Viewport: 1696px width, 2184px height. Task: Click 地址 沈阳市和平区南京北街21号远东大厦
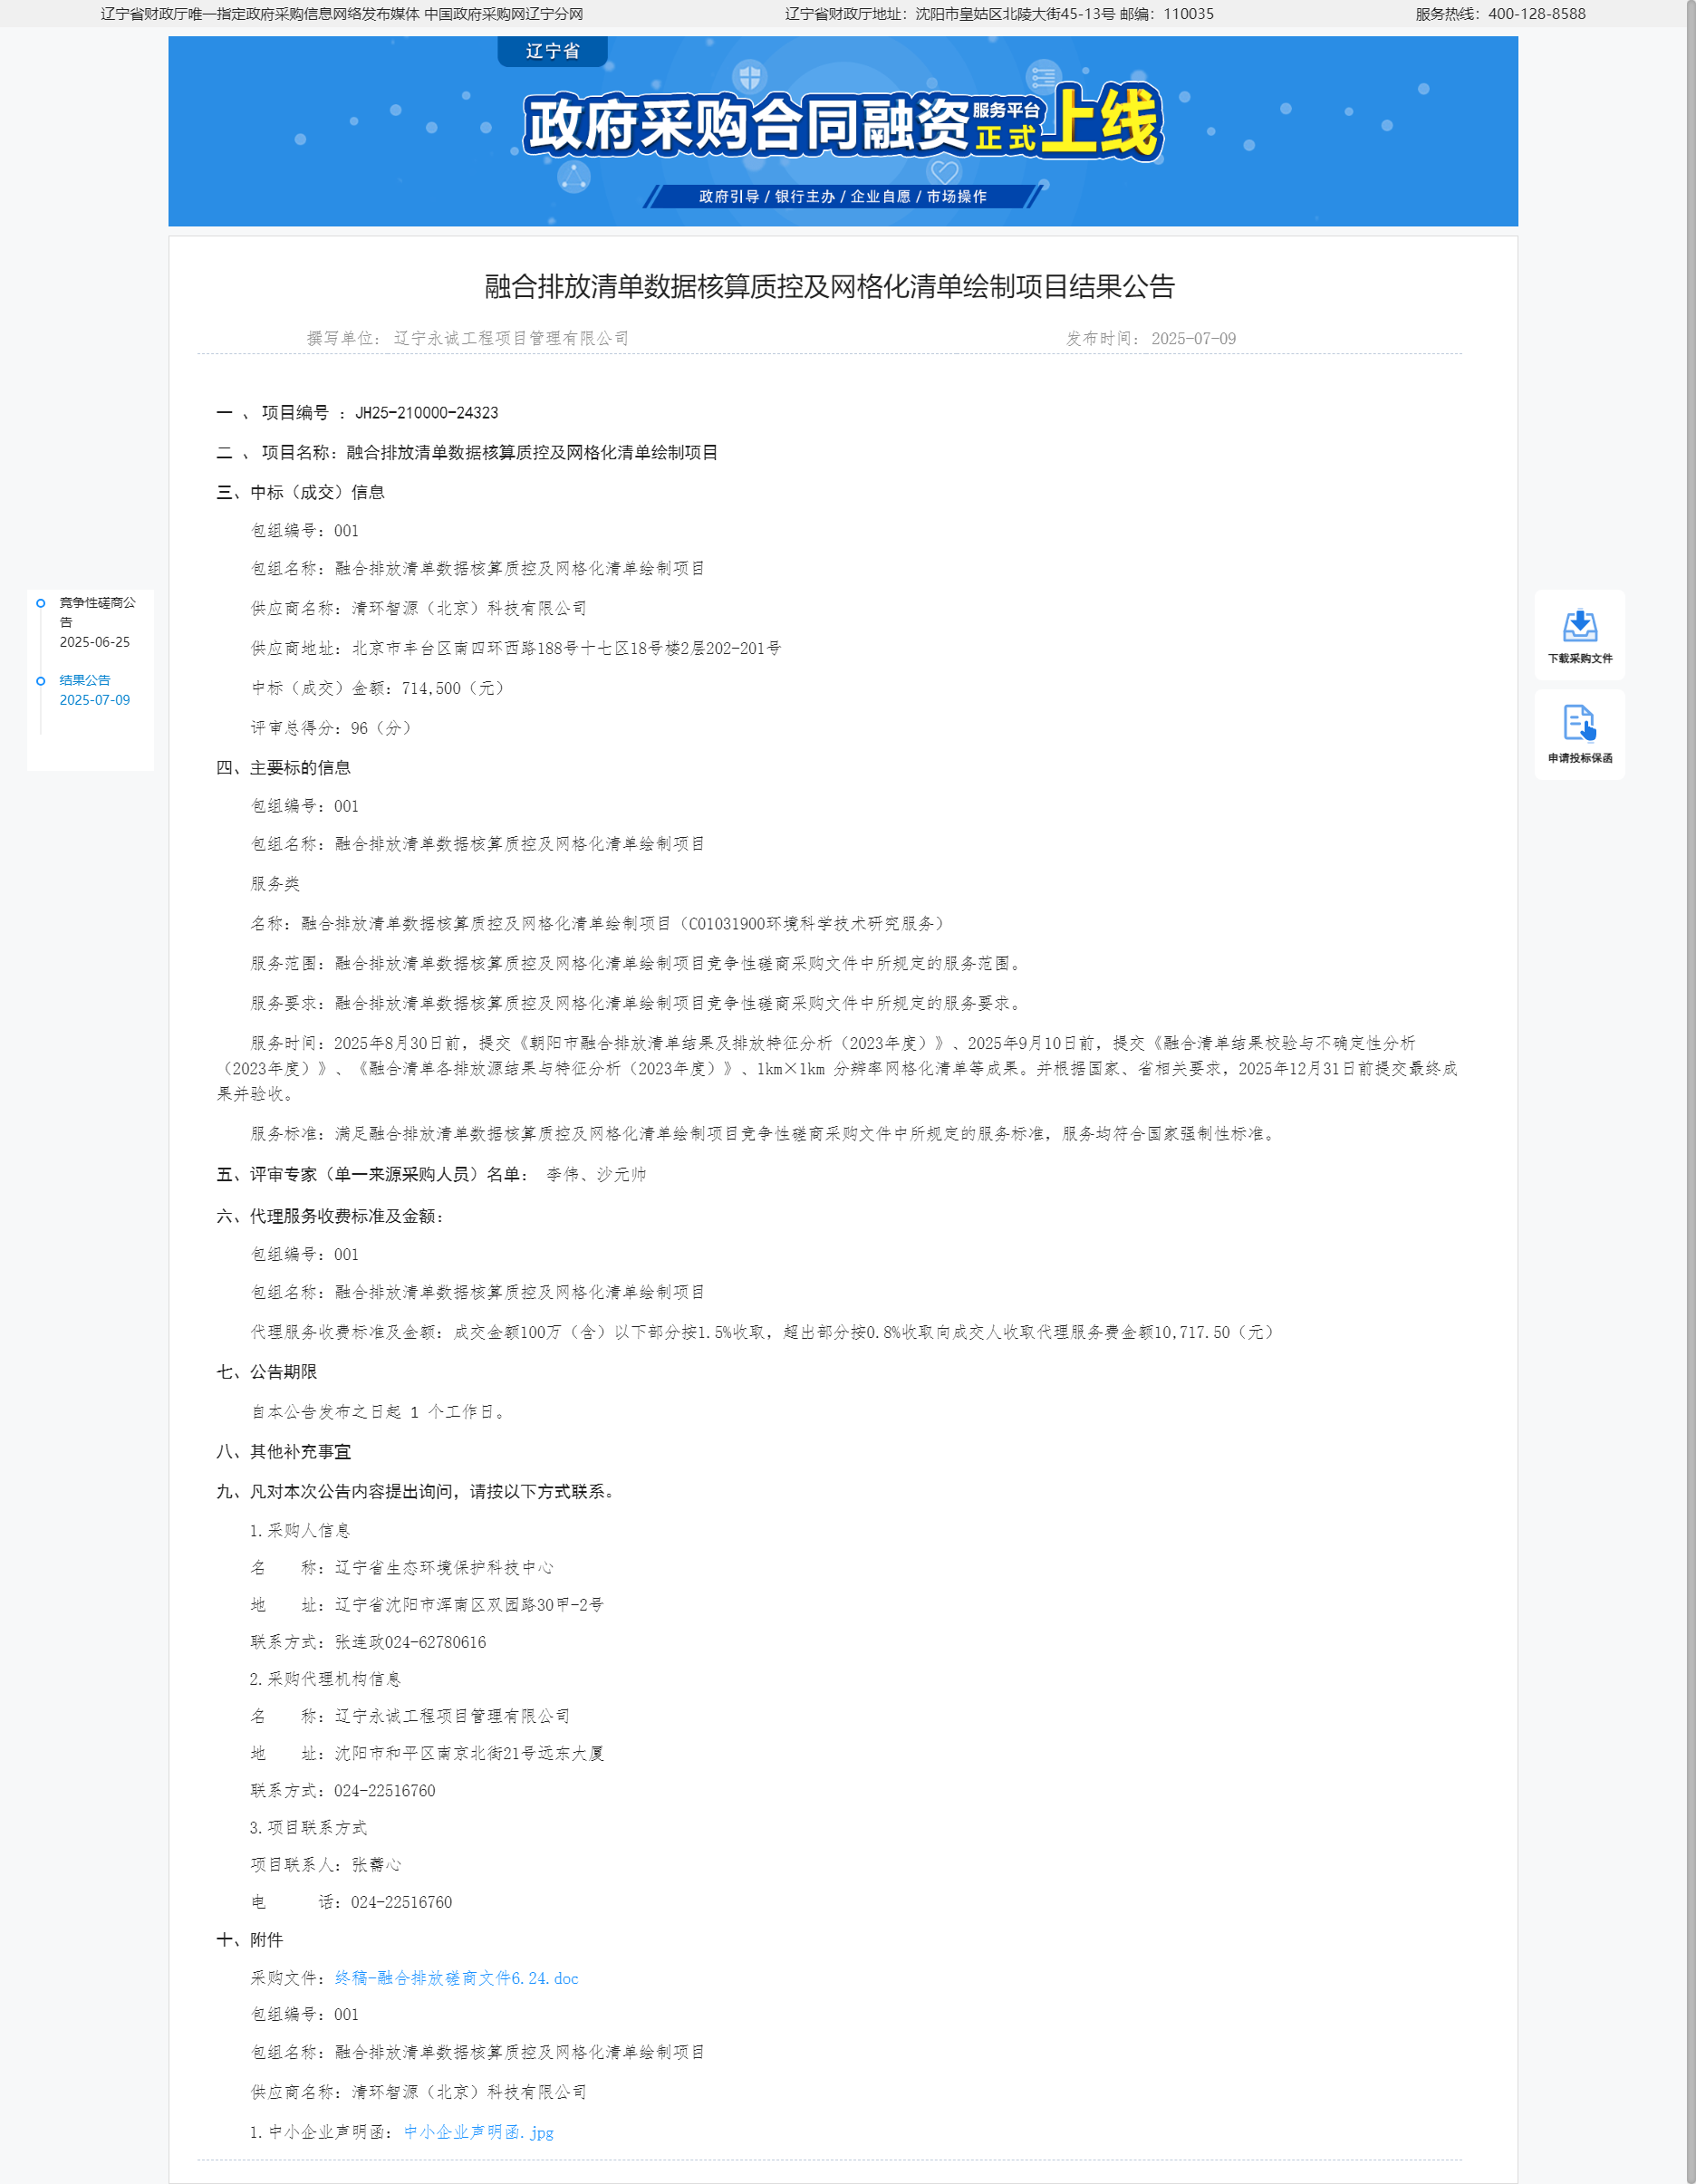(427, 1753)
